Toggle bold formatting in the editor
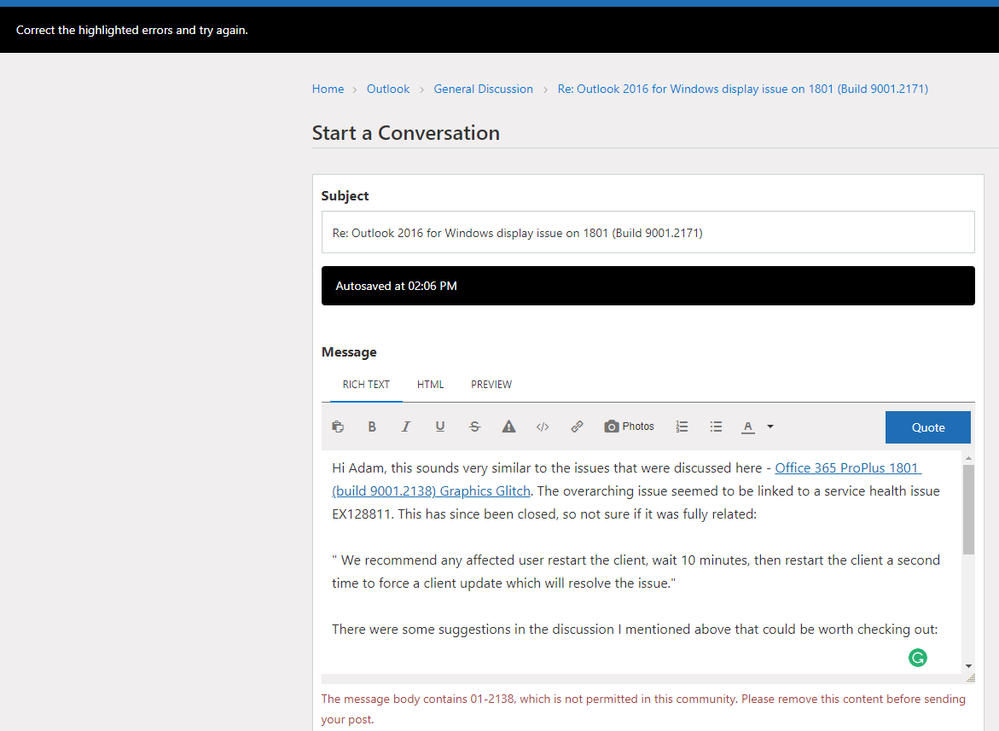 pyautogui.click(x=372, y=426)
